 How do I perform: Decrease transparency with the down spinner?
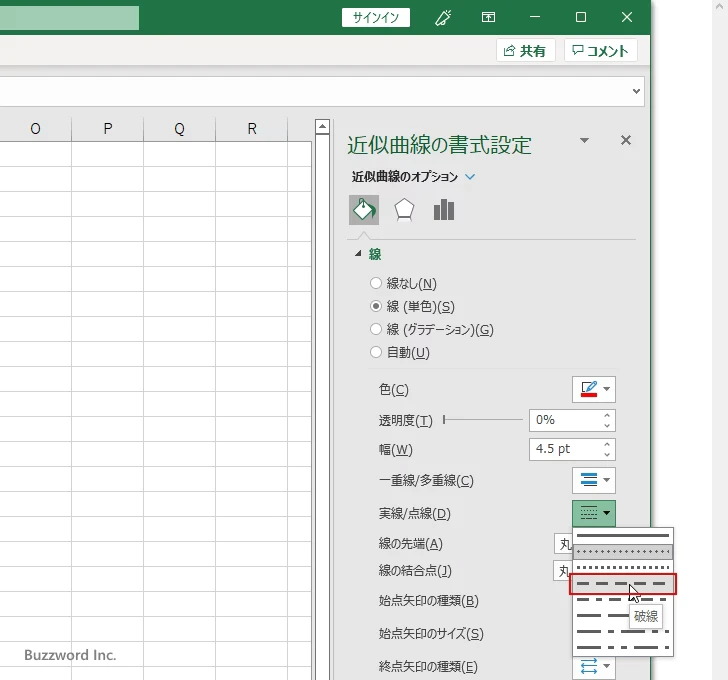tap(607, 426)
